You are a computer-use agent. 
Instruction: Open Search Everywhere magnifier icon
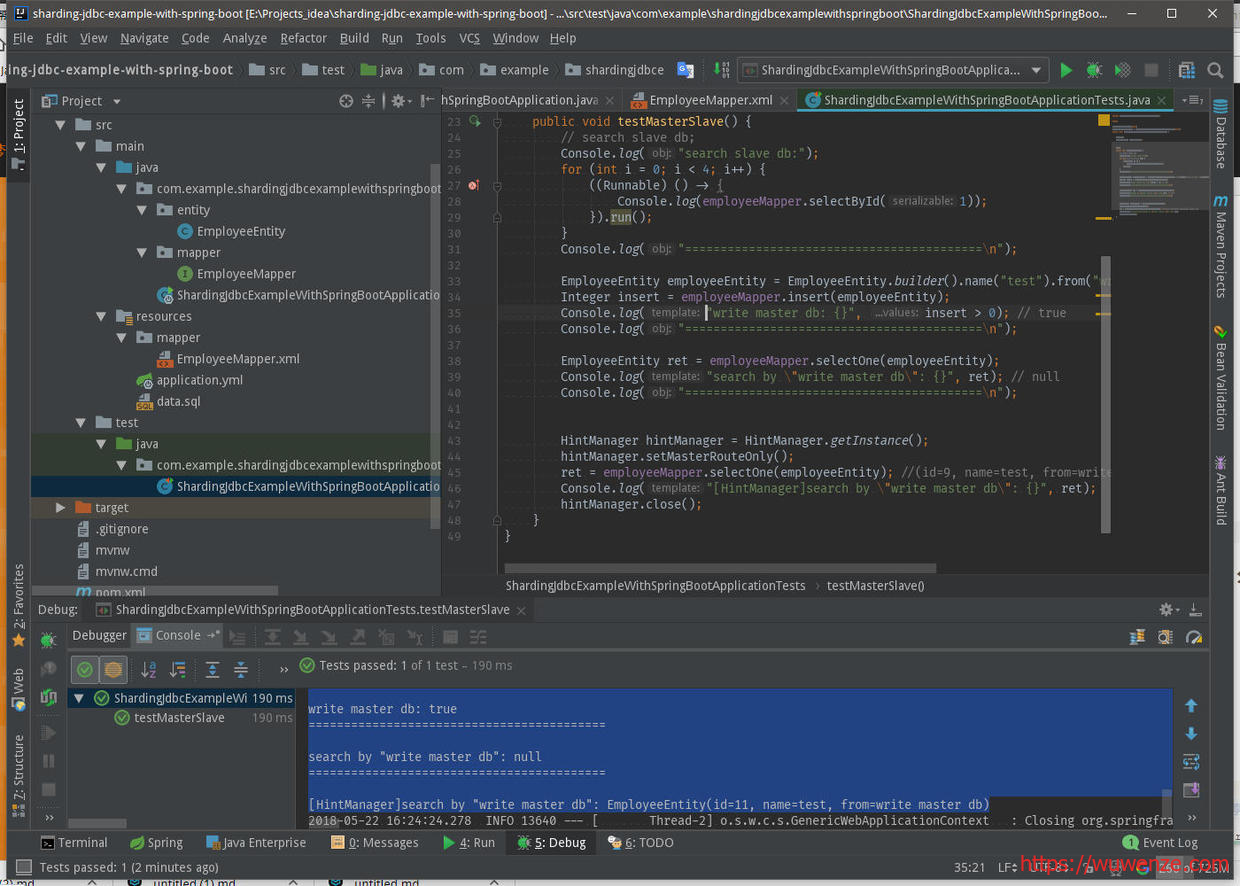[1215, 70]
